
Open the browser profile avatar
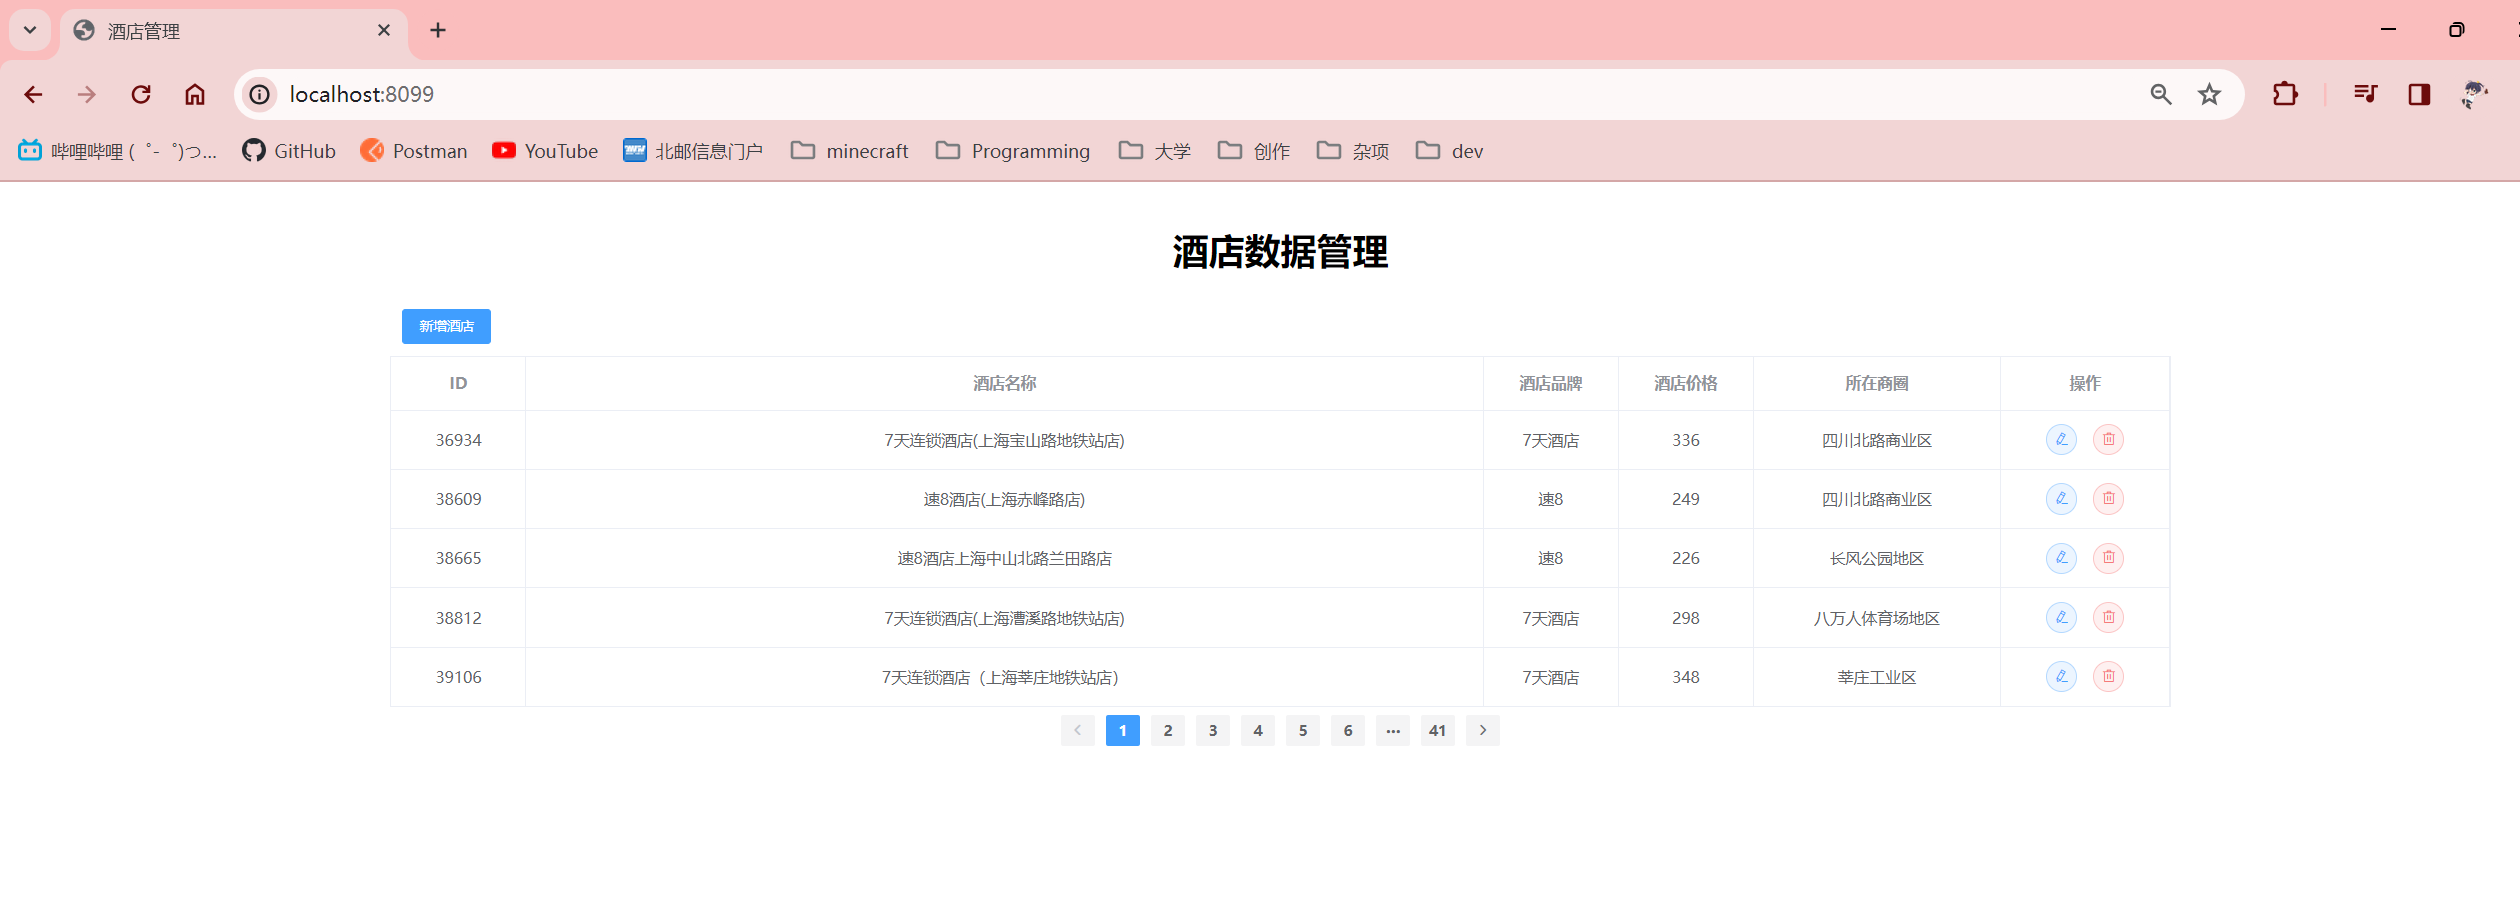click(x=2474, y=94)
